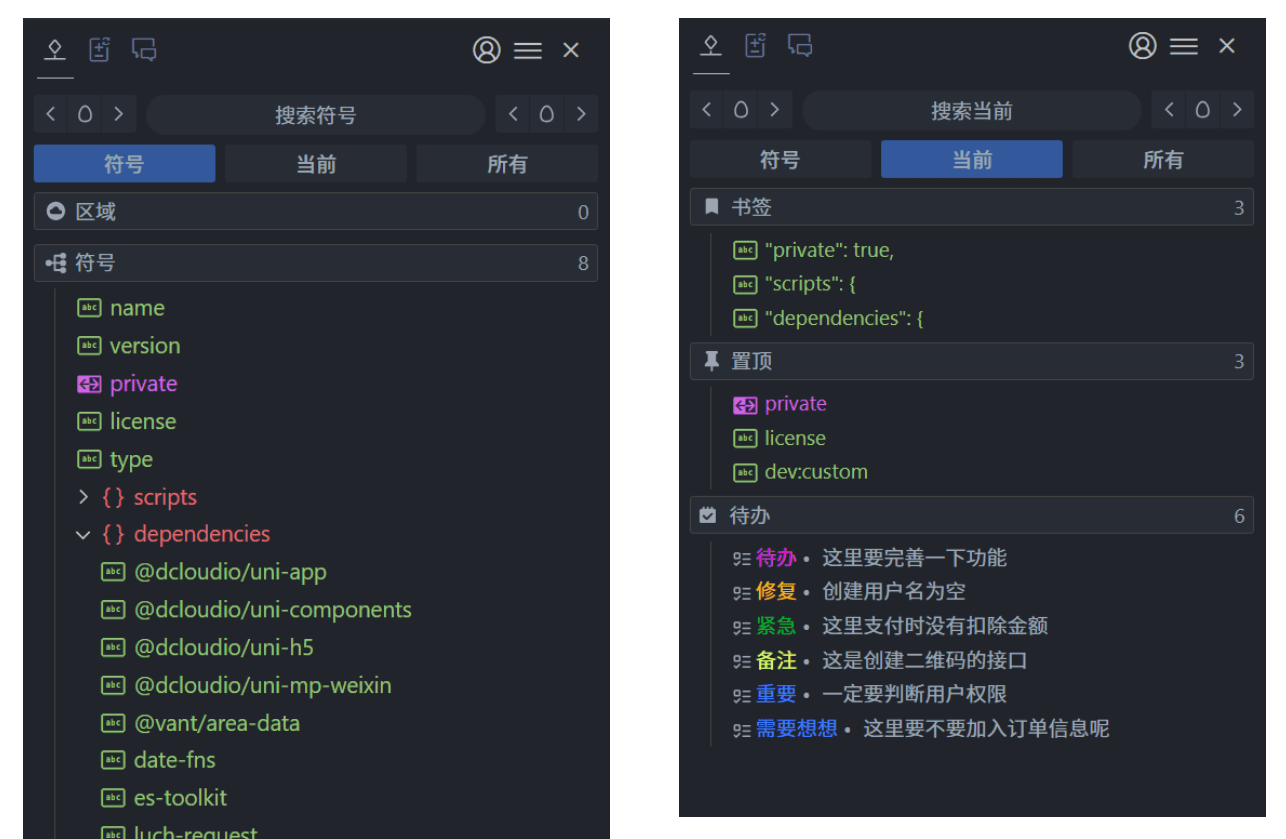Open the chat bubbles icon in right panel
The image size is (1286, 839).
pyautogui.click(x=800, y=45)
